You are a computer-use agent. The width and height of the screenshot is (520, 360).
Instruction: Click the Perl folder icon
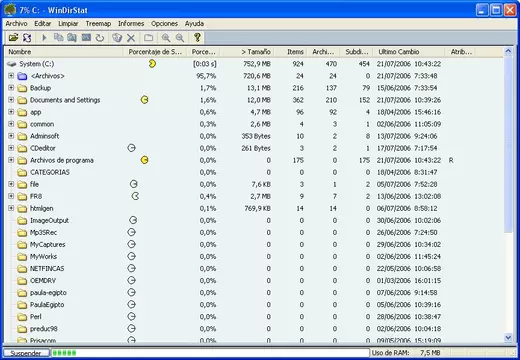[22, 317]
